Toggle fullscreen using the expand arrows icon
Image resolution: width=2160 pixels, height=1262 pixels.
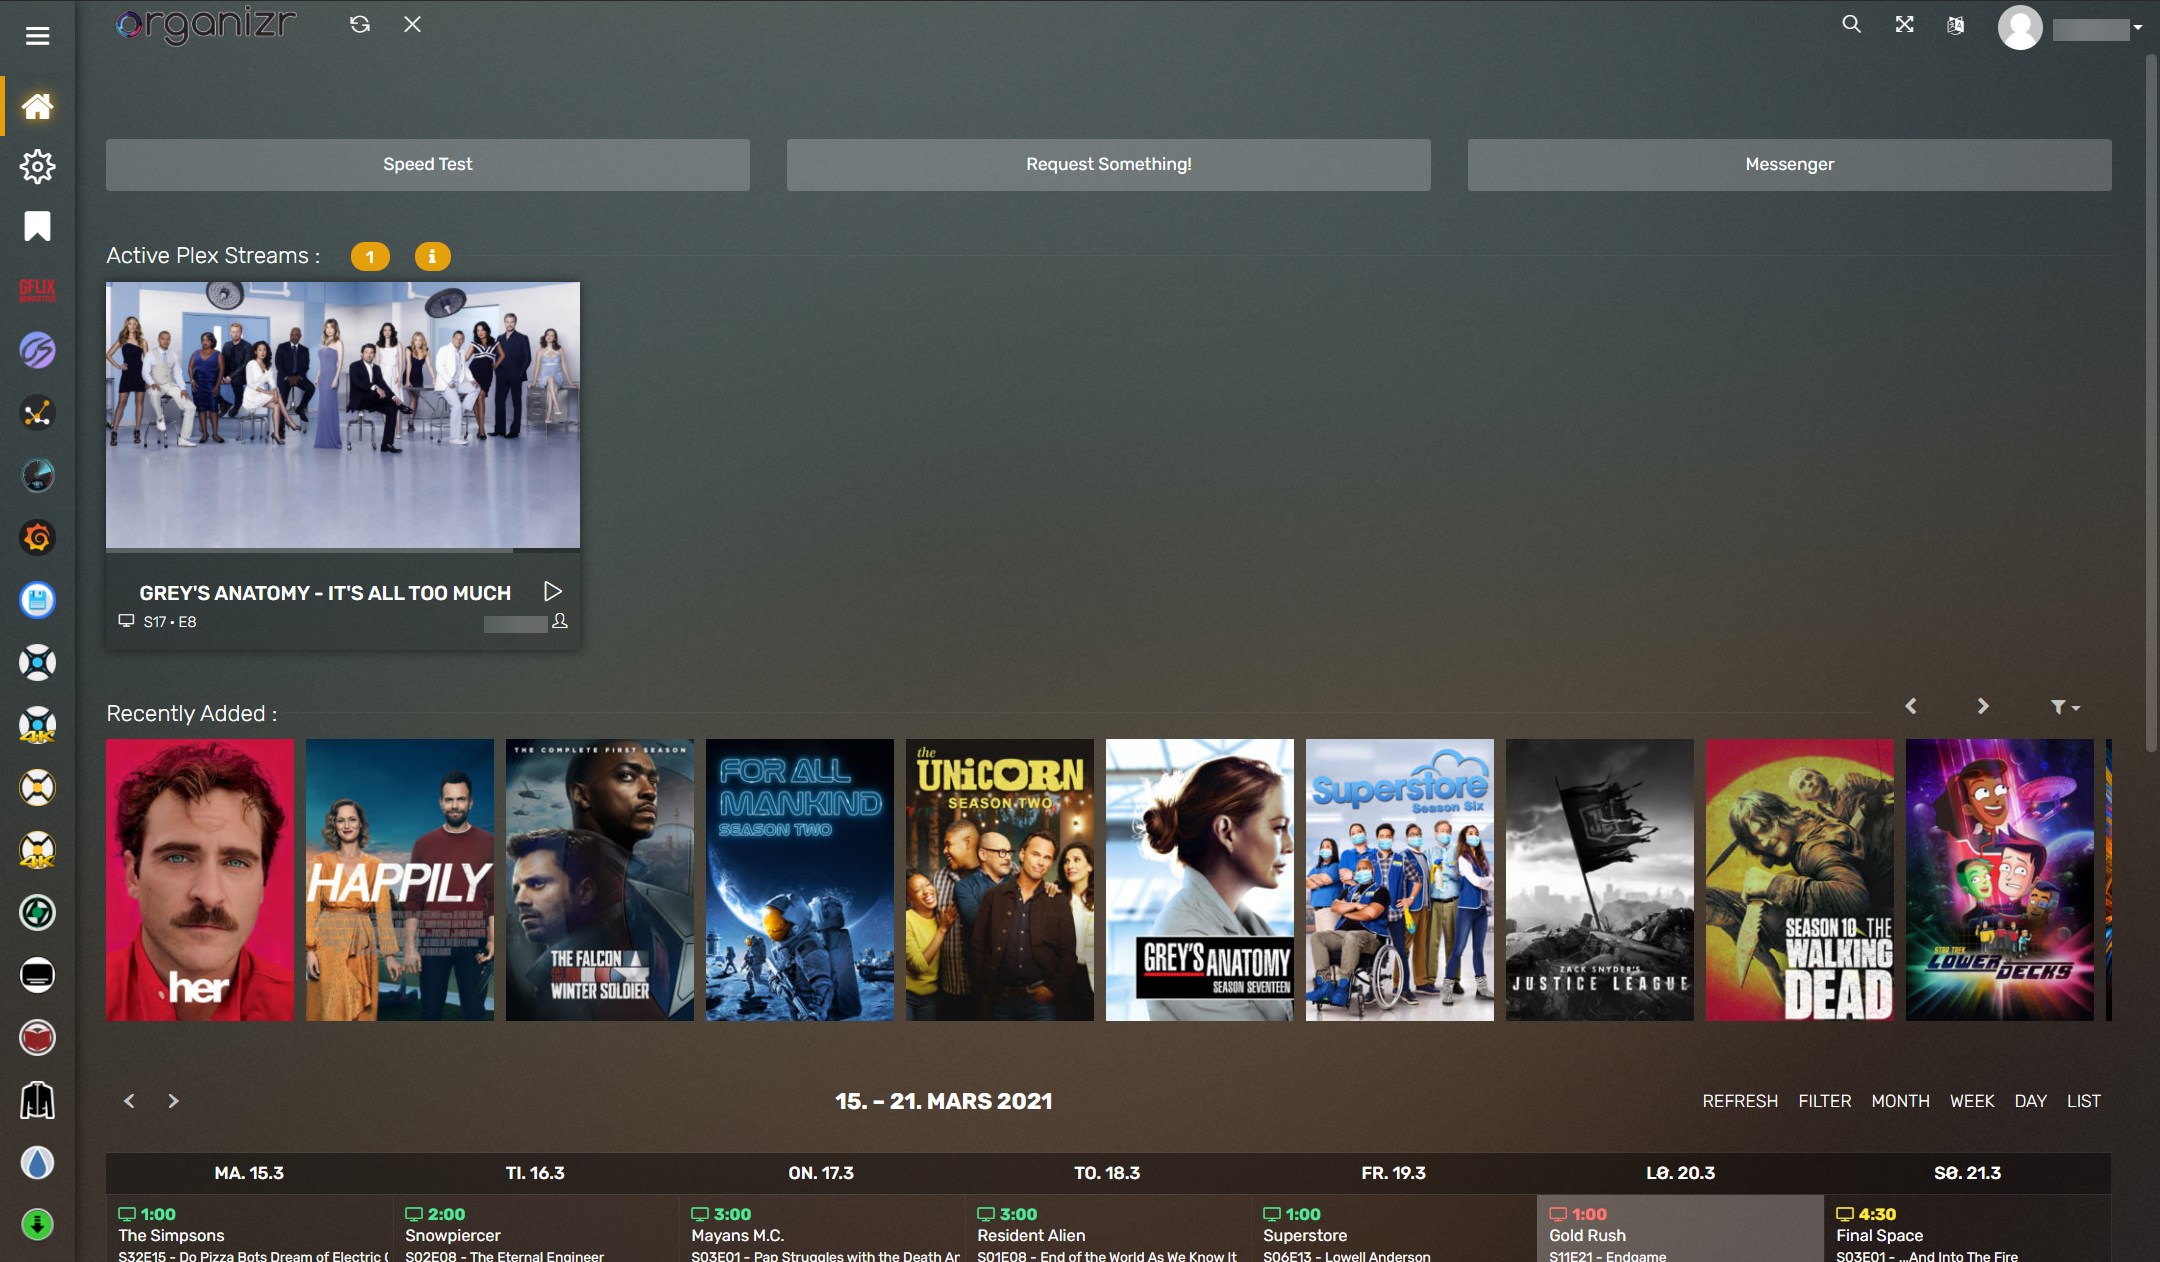[x=1904, y=24]
